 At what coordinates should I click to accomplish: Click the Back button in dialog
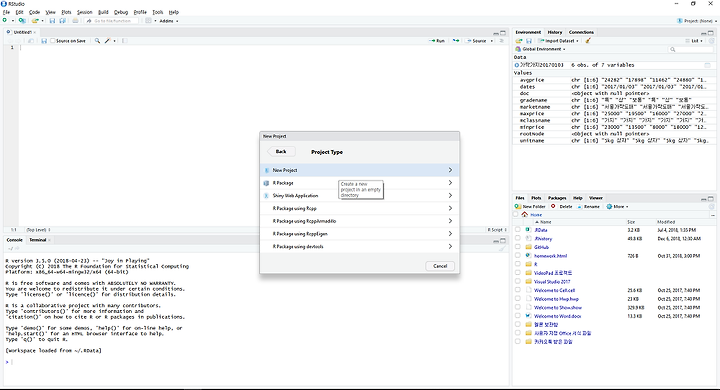(281, 152)
